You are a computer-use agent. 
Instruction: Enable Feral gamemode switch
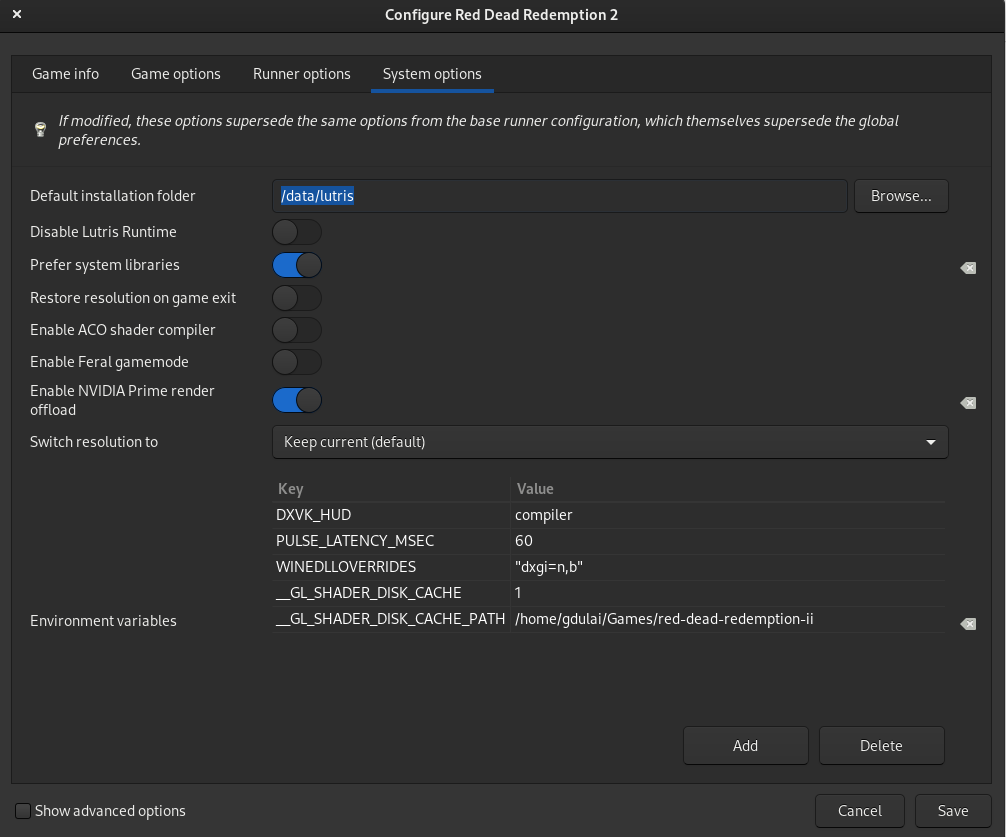(x=296, y=362)
